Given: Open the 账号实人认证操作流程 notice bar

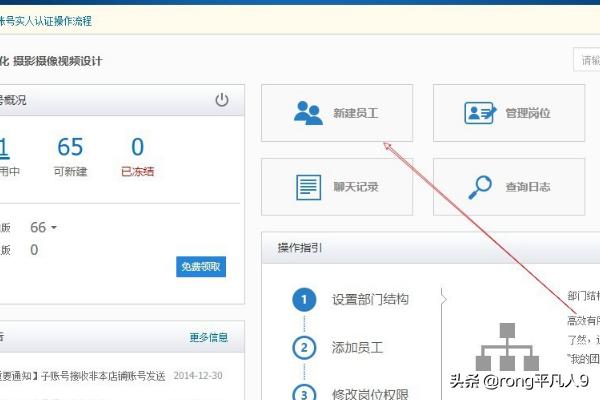Looking at the screenshot, I should pos(50,19).
